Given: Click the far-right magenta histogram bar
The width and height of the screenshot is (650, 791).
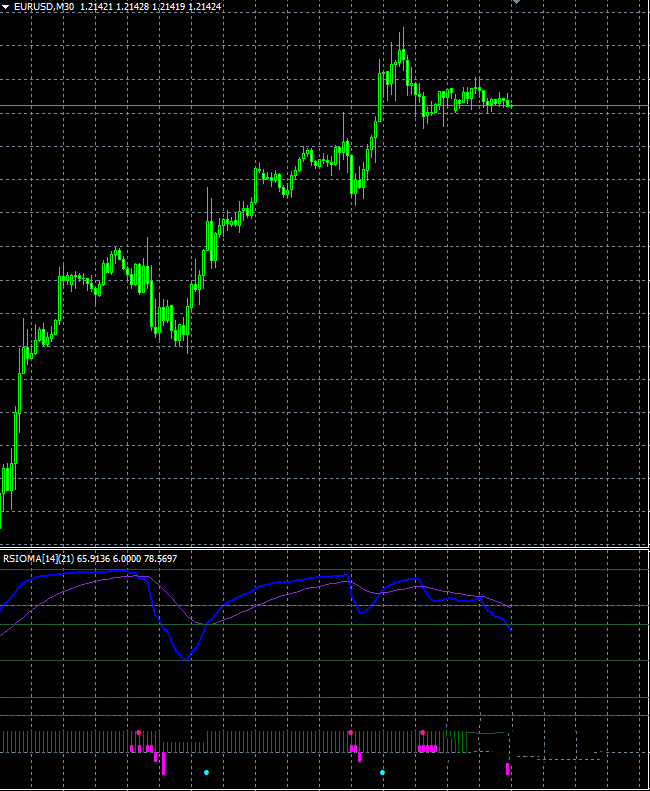Looking at the screenshot, I should tap(508, 768).
